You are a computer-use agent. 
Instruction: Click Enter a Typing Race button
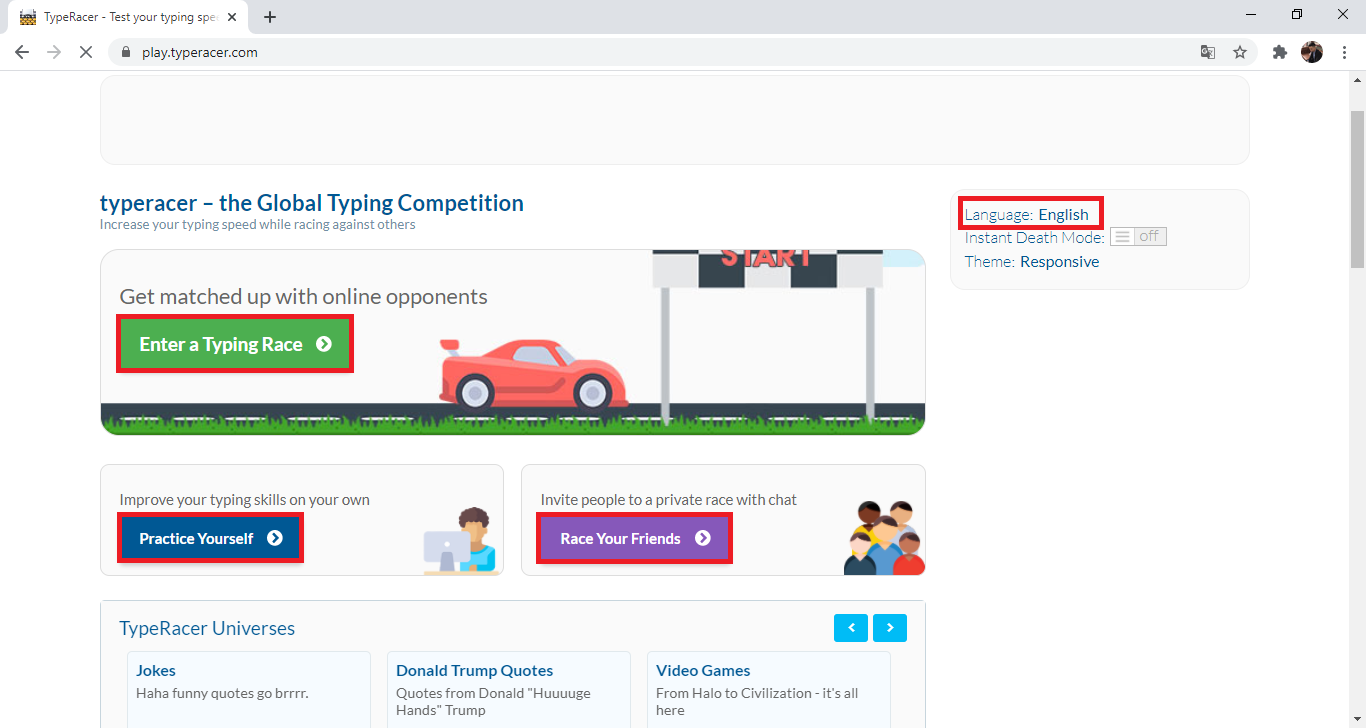click(x=235, y=344)
